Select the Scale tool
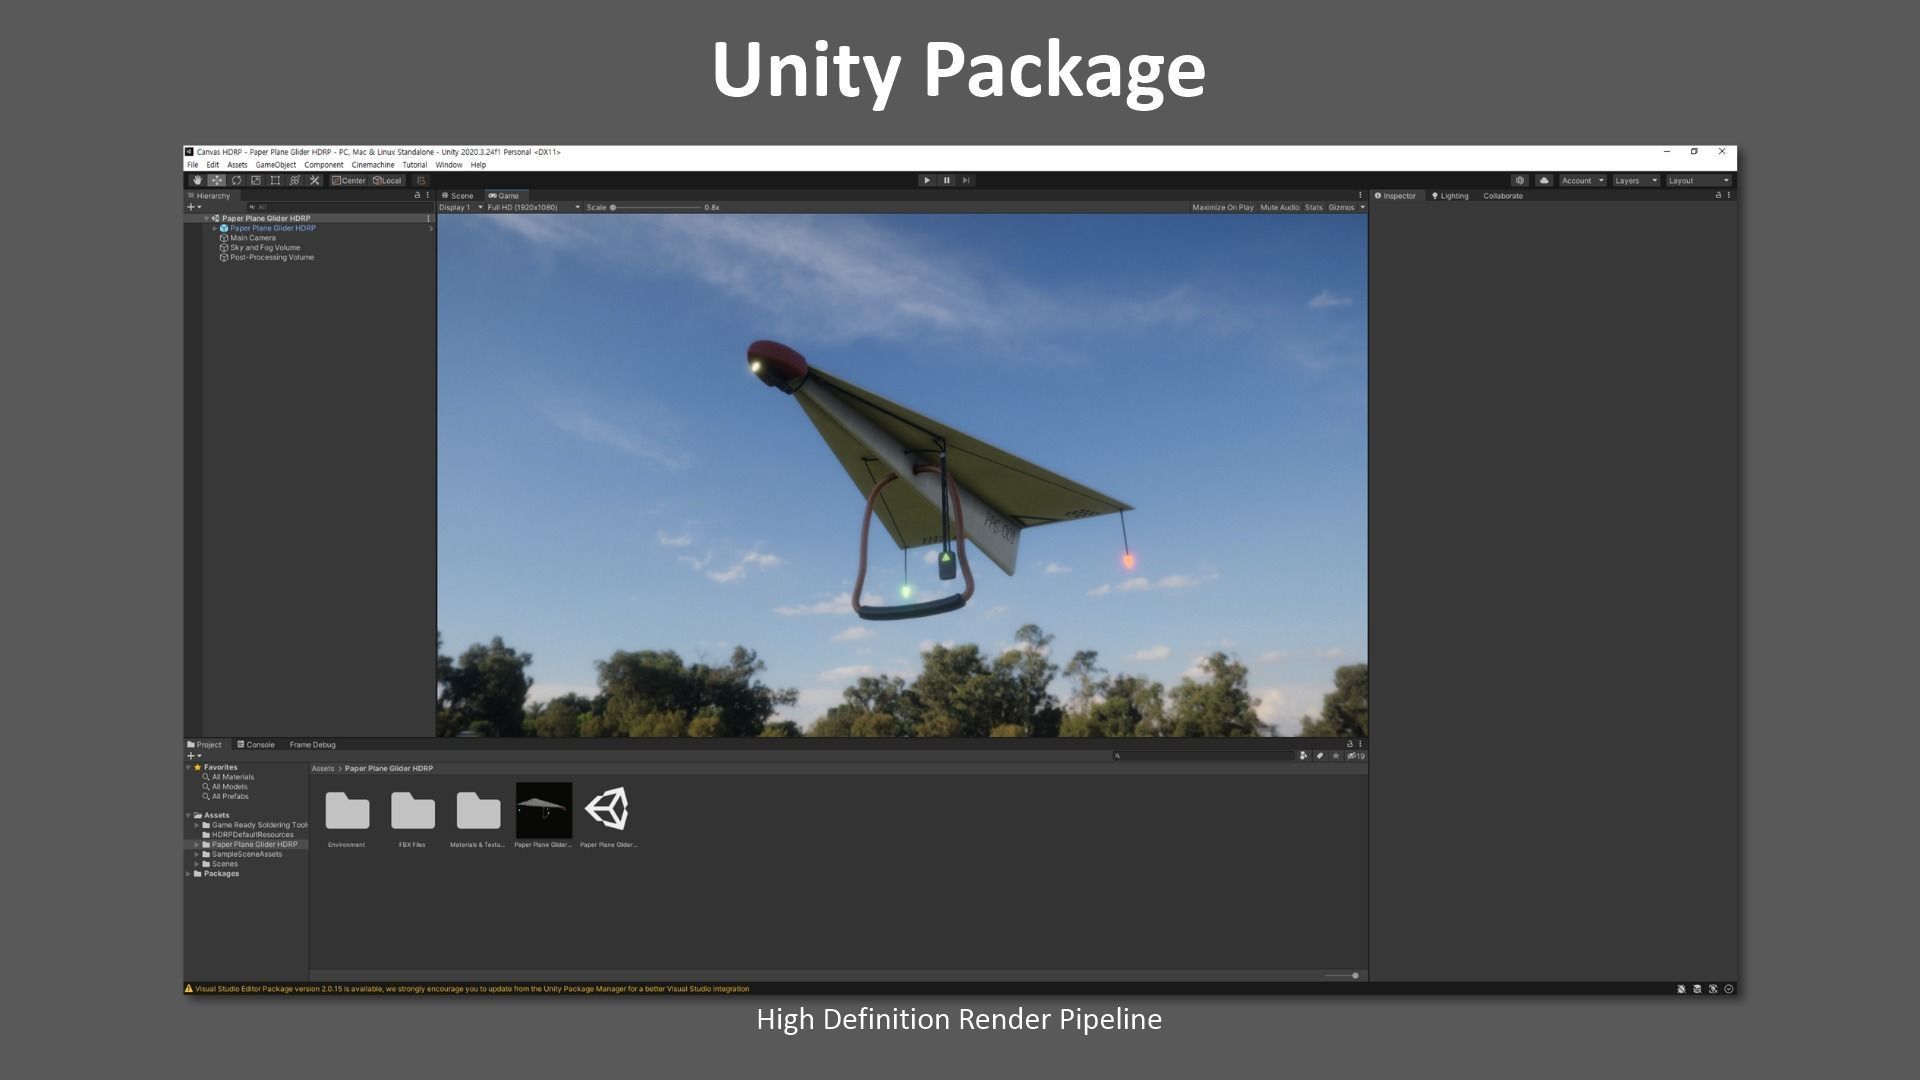The width and height of the screenshot is (1920, 1080). pos(256,181)
